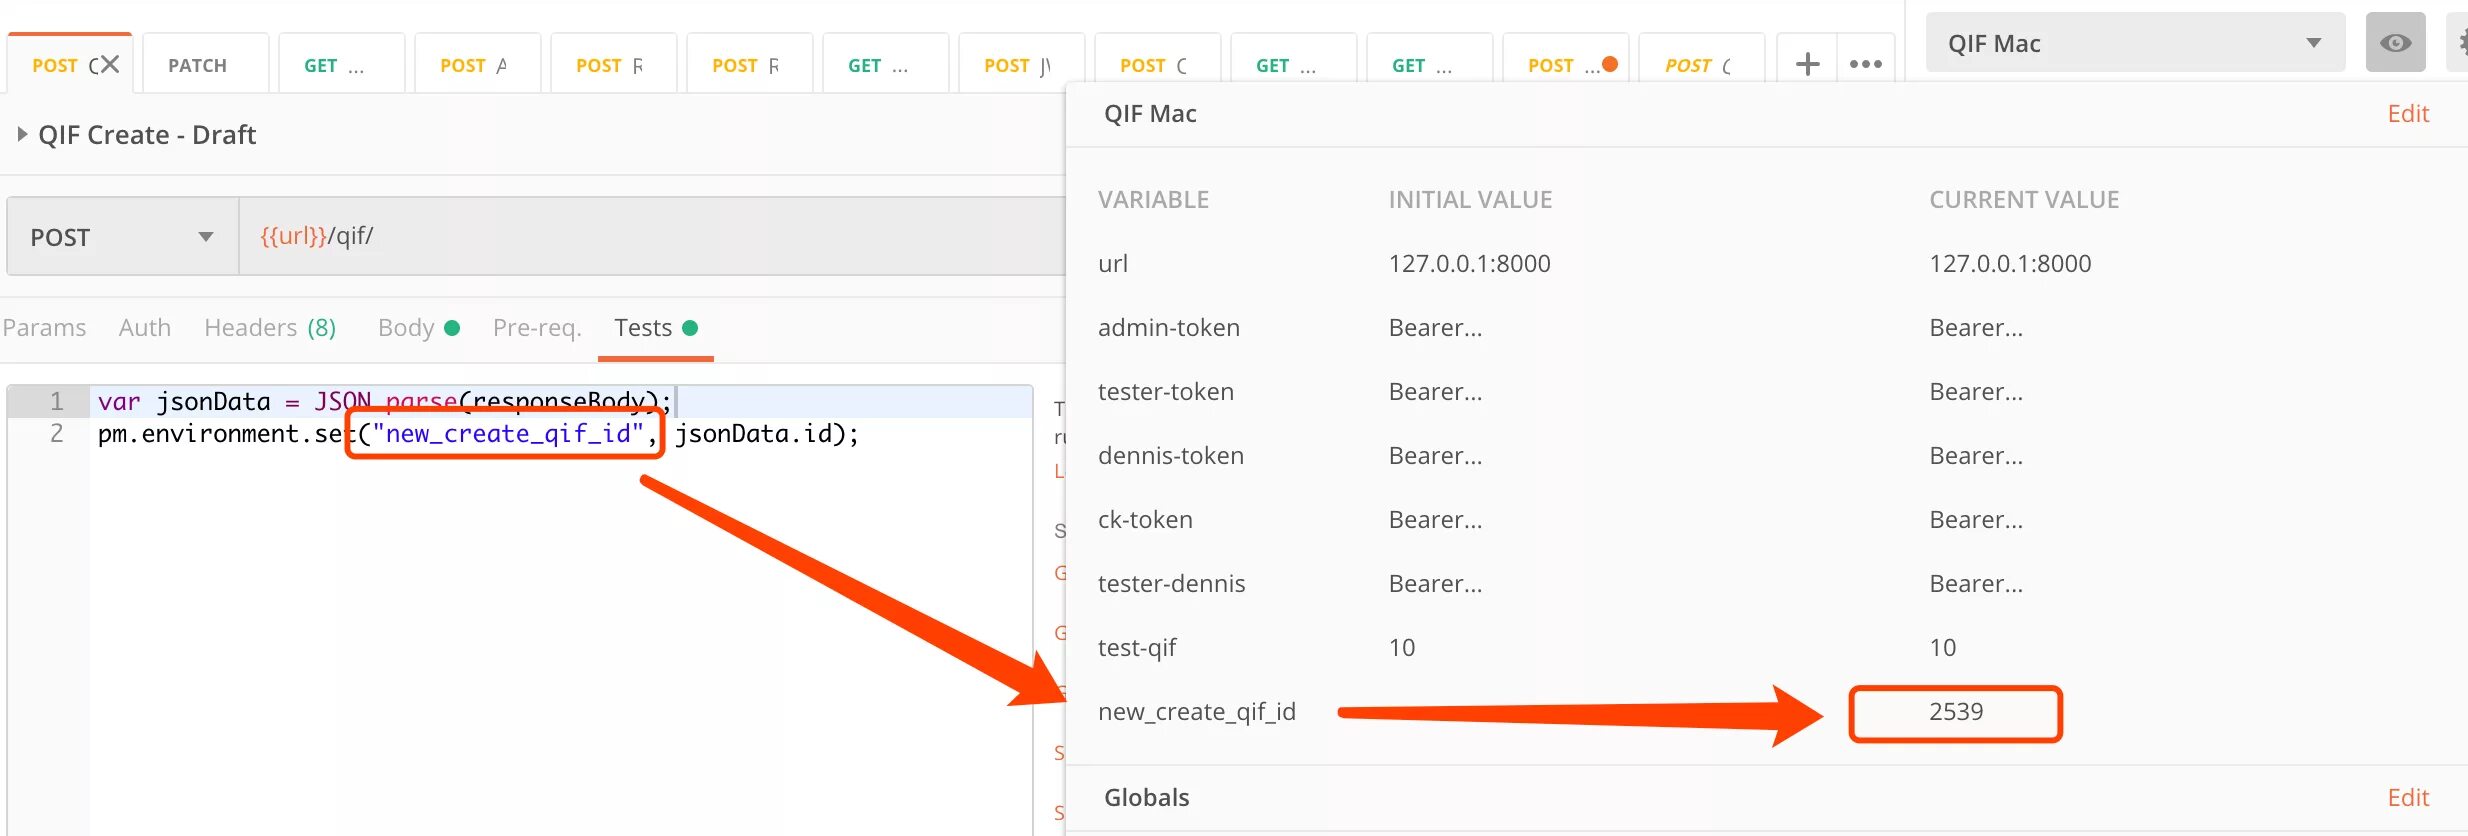
Task: Click Edit next to QIF Mac environment
Action: pos(2408,114)
